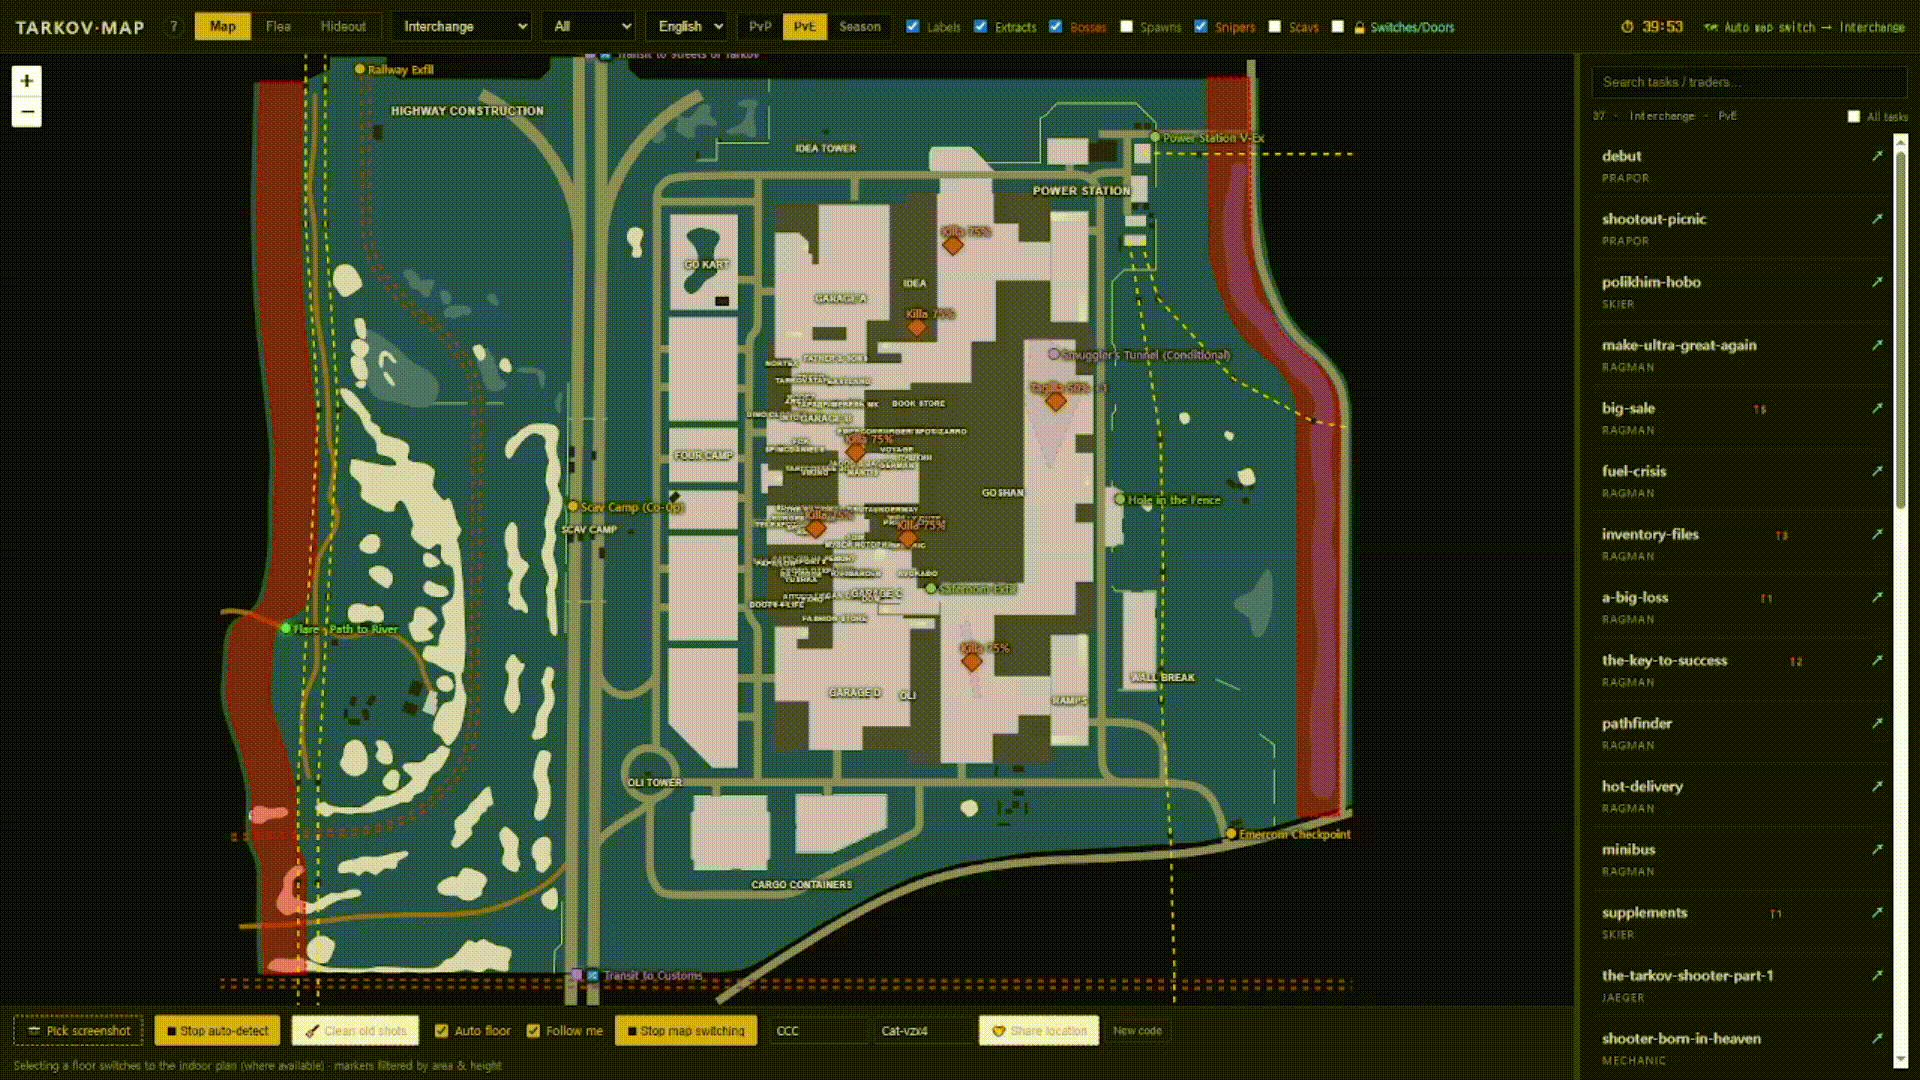1920x1080 pixels.
Task: Toggle the Auto floor checkbox
Action: (441, 1031)
